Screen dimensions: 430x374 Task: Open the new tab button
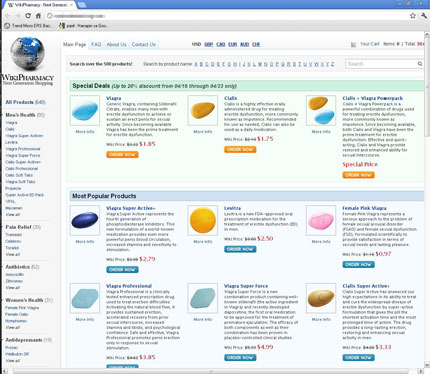point(82,5)
